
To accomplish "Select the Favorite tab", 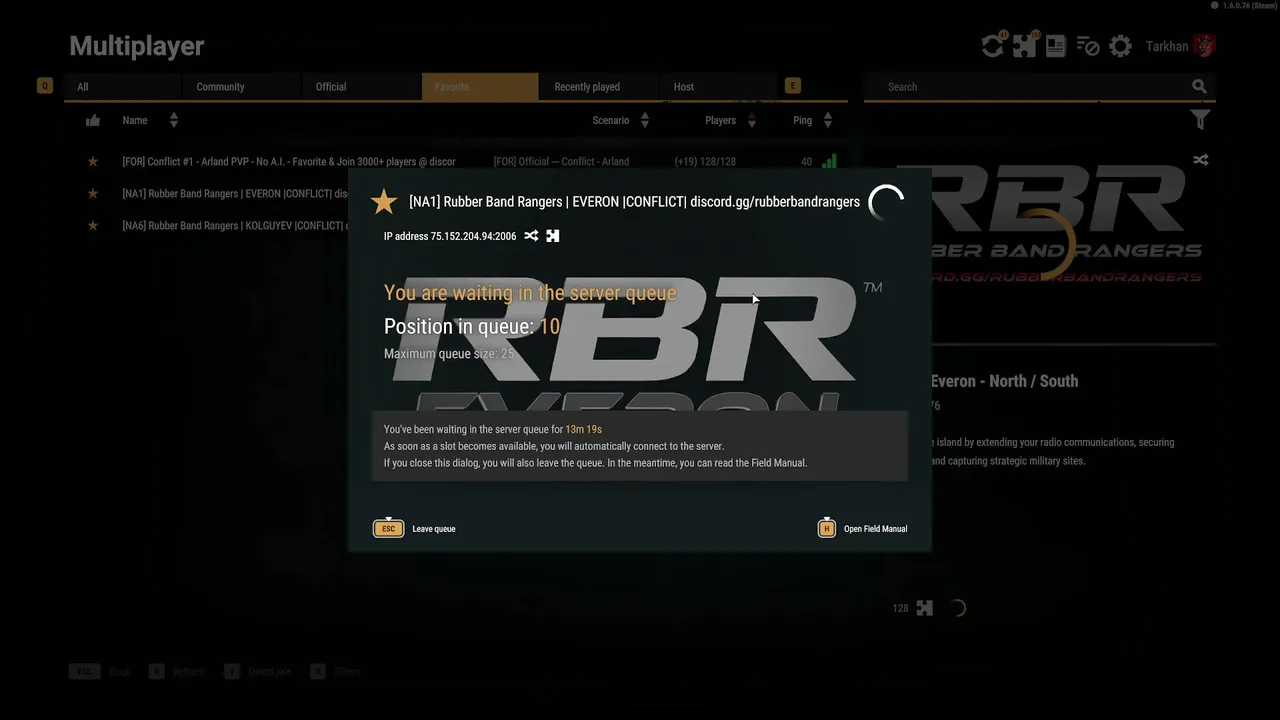I will pyautogui.click(x=480, y=87).
